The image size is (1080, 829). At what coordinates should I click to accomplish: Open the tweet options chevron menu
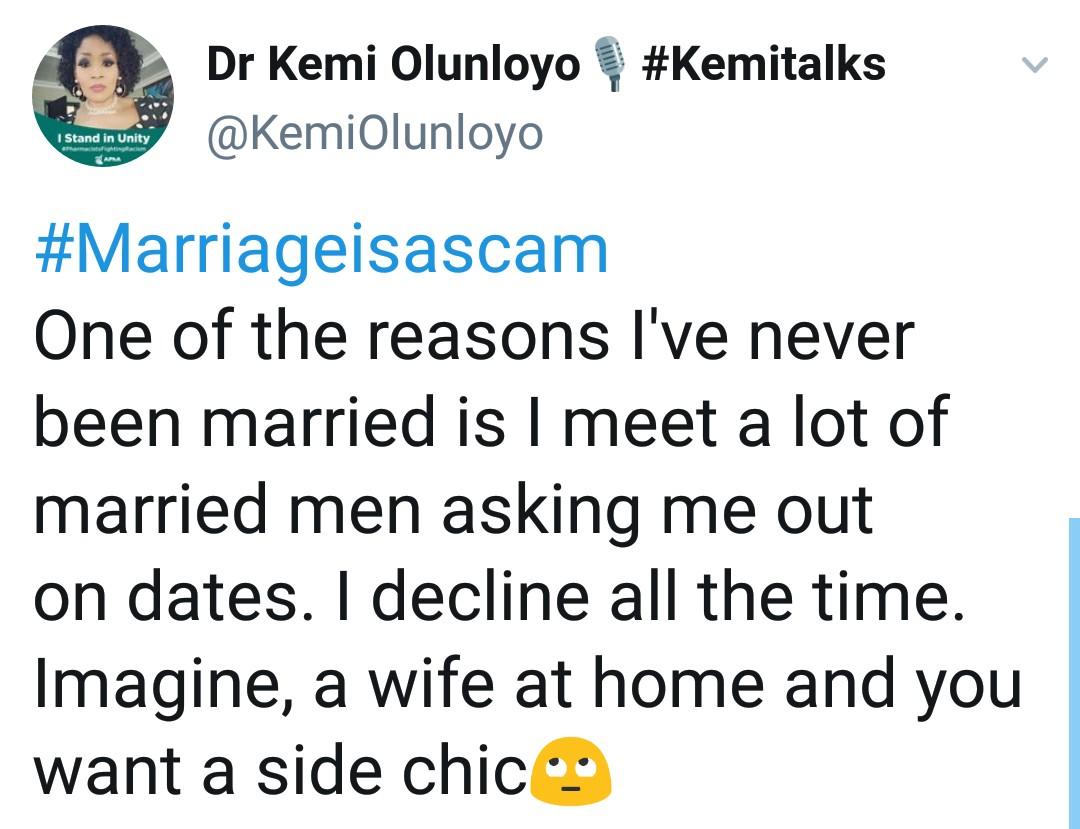(x=1034, y=65)
